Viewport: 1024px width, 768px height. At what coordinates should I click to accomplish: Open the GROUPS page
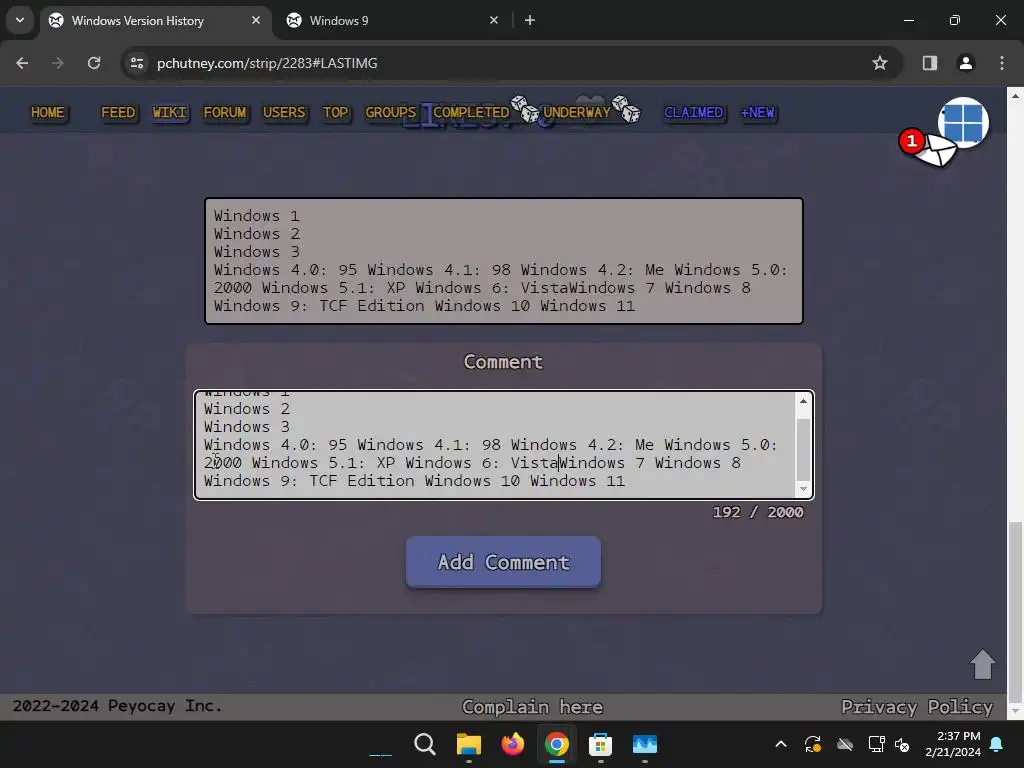point(390,112)
